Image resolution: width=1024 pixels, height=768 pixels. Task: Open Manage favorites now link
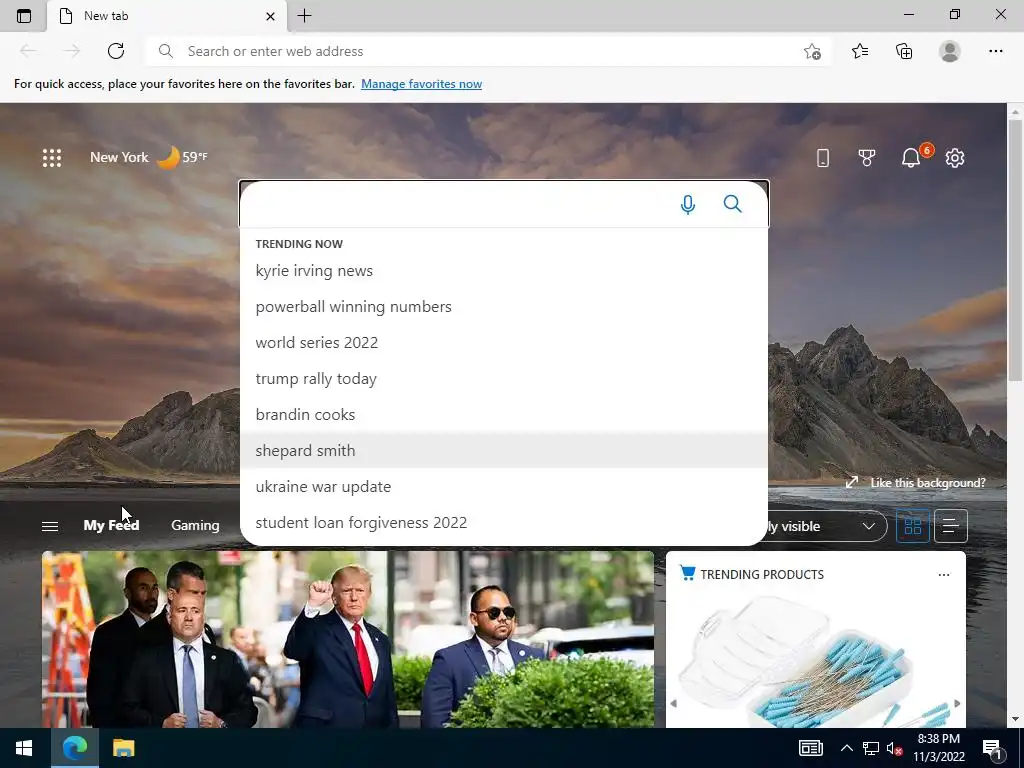(x=421, y=84)
